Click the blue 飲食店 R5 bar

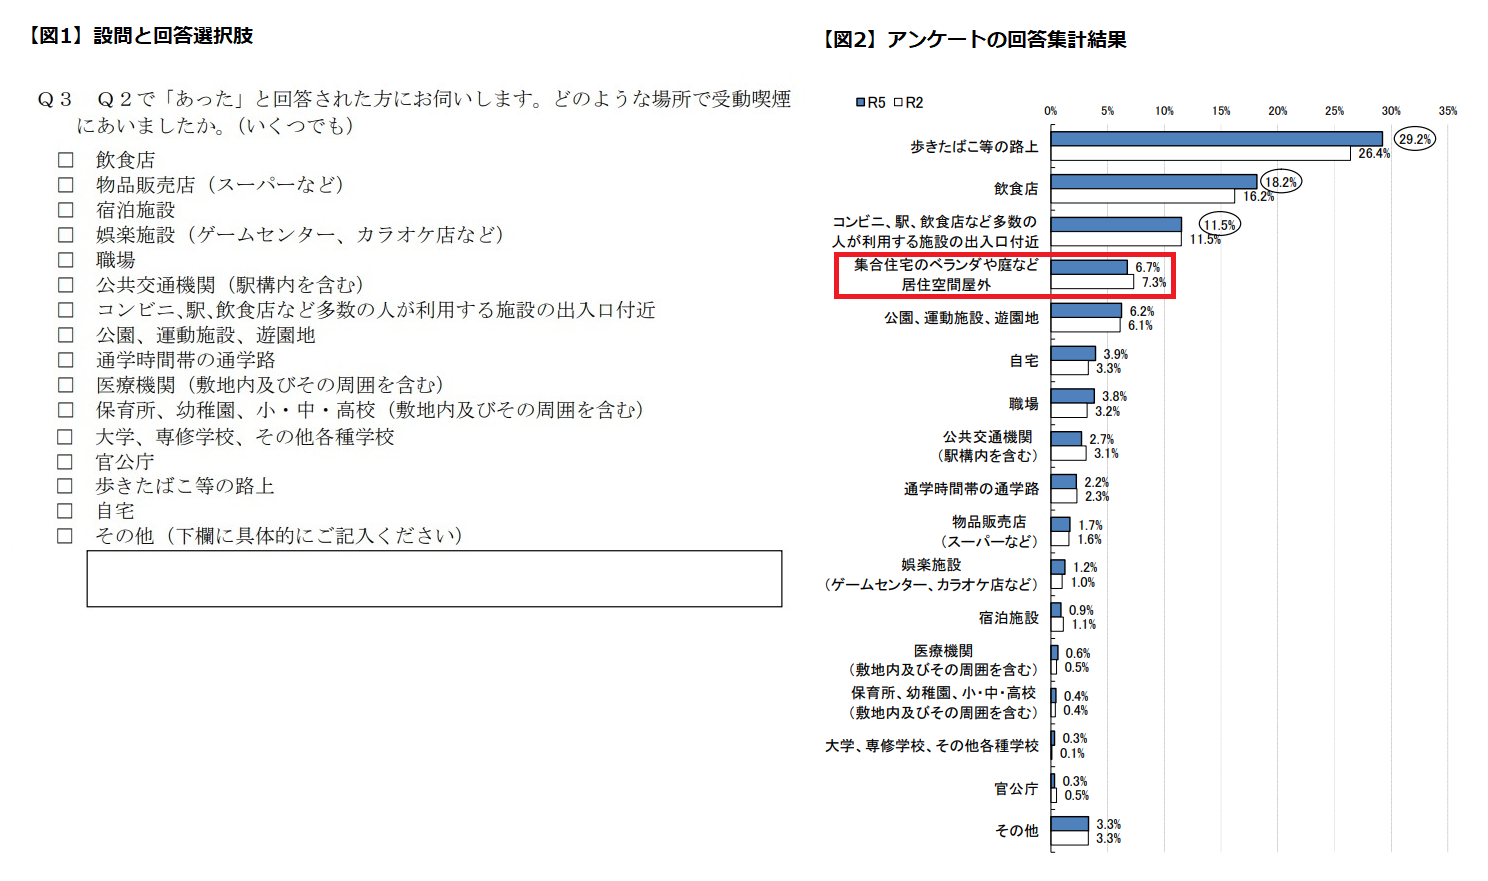(1154, 182)
